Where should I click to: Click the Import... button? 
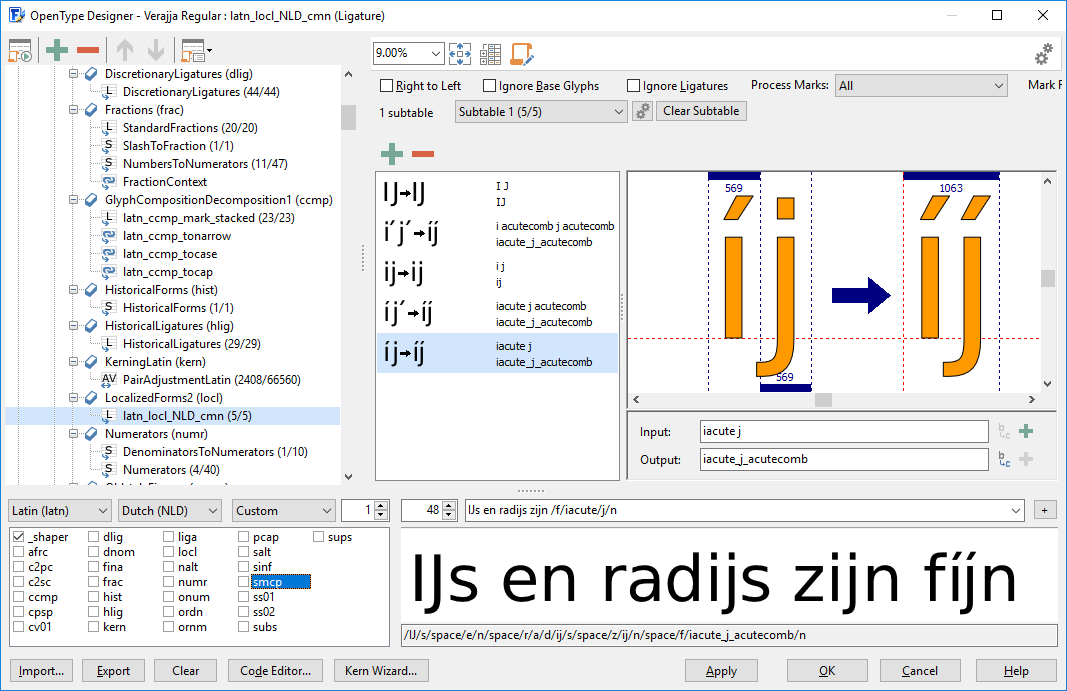click(x=42, y=671)
